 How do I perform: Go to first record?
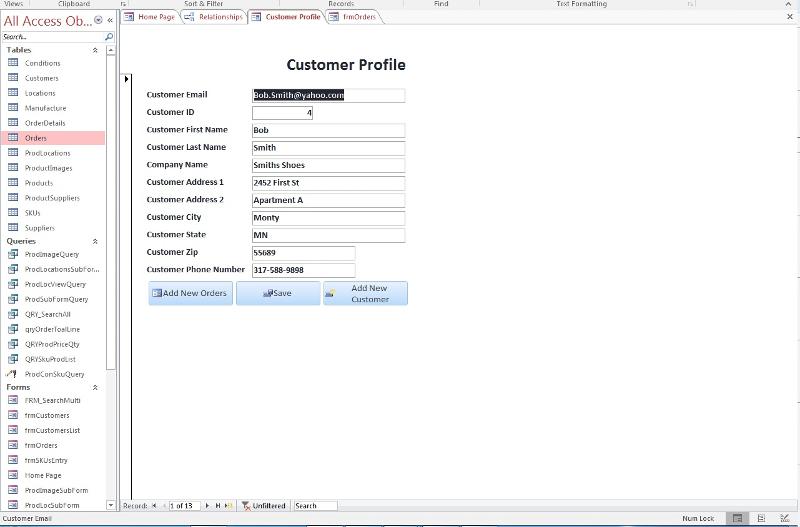pos(155,506)
